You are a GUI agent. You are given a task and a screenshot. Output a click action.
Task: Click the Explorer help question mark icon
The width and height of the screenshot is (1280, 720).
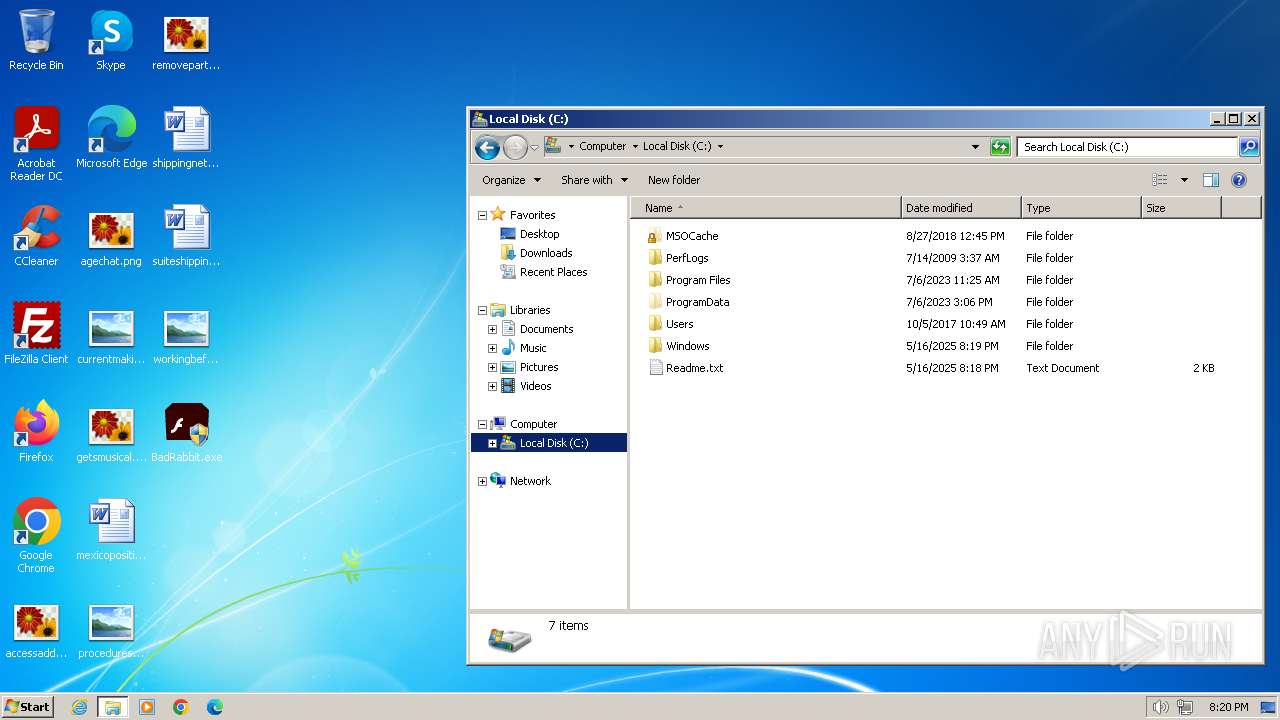coord(1239,180)
